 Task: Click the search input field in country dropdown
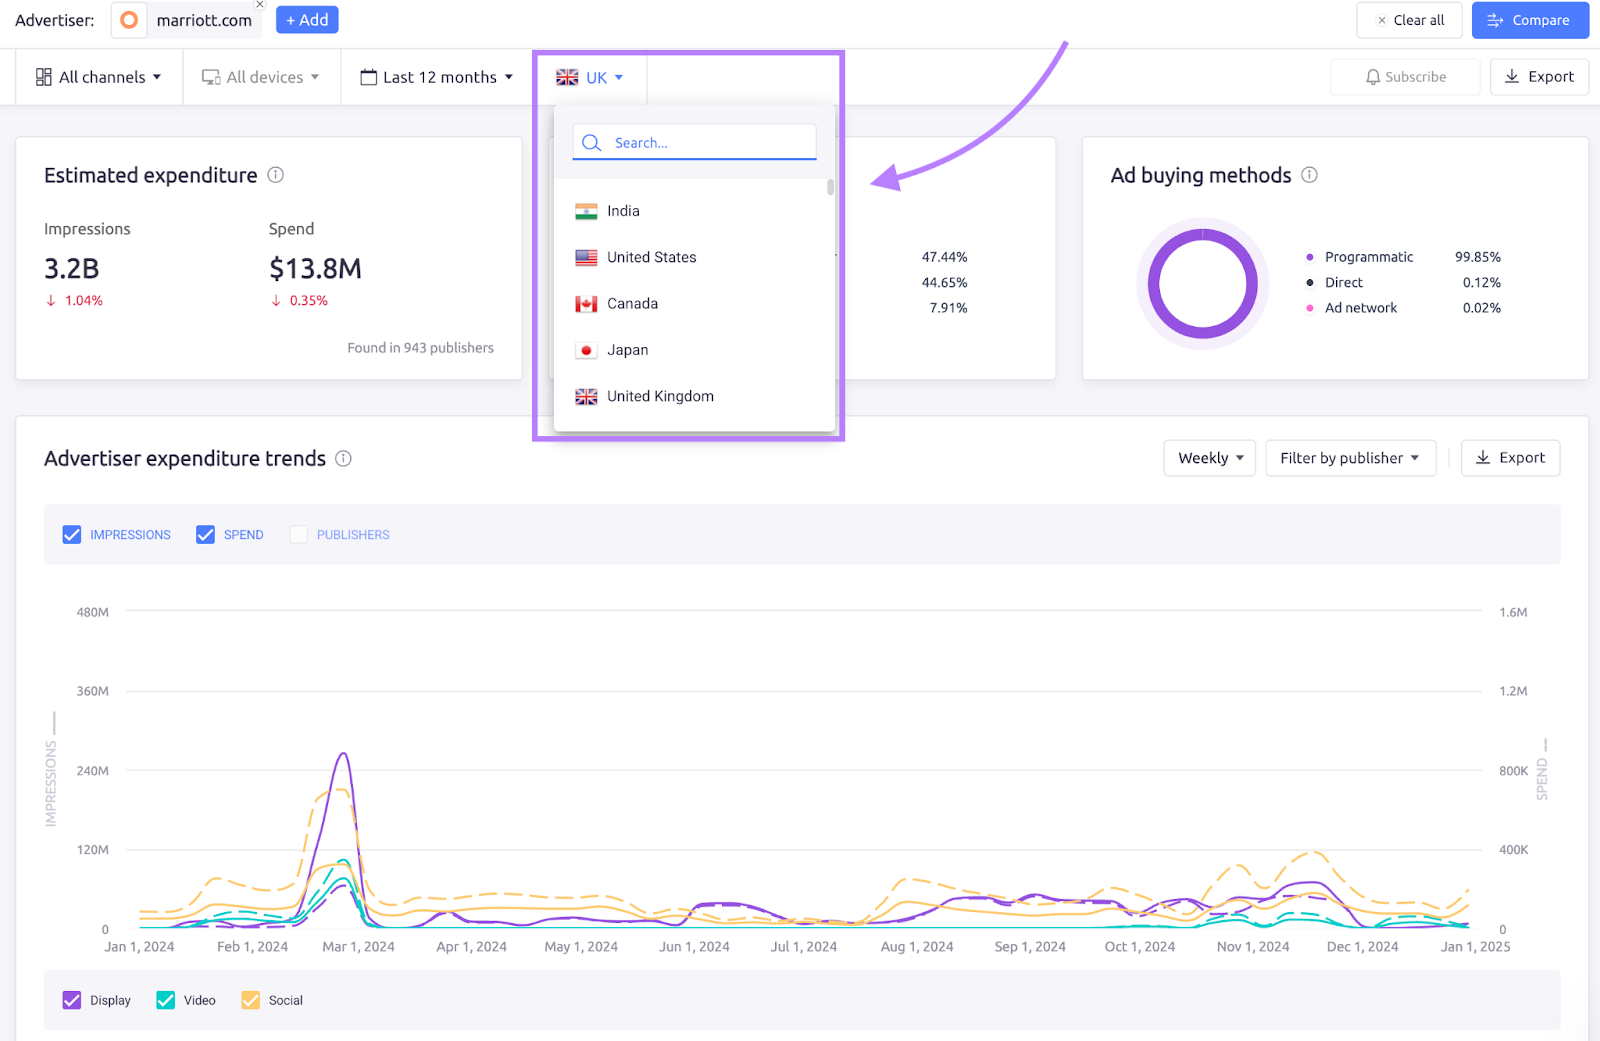click(700, 142)
